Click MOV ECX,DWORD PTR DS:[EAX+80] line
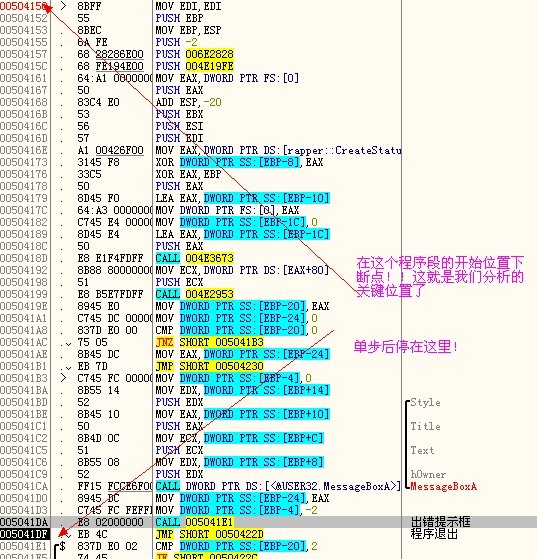This screenshot has height=559, width=537. pyautogui.click(x=242, y=270)
